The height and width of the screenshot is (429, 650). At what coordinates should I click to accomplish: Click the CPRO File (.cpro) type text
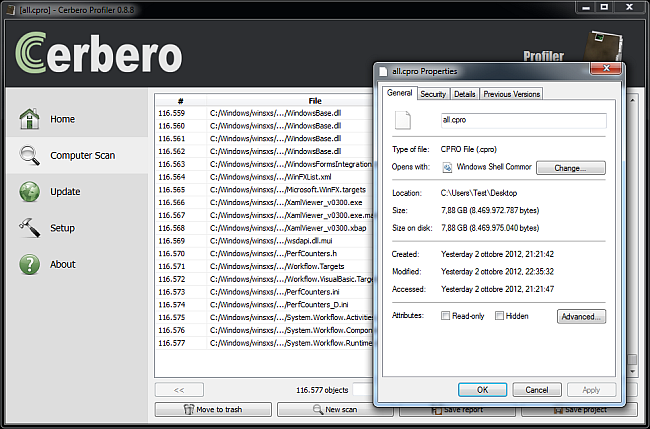(x=468, y=149)
